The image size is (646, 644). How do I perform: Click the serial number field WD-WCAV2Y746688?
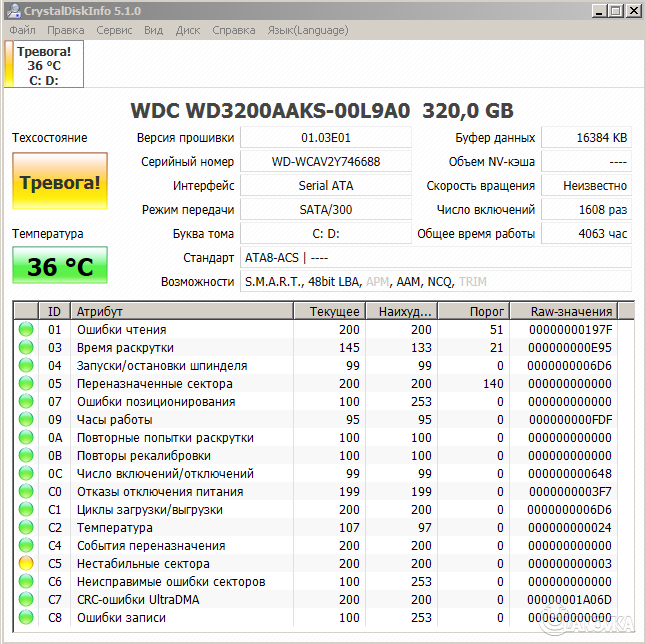[x=326, y=161]
